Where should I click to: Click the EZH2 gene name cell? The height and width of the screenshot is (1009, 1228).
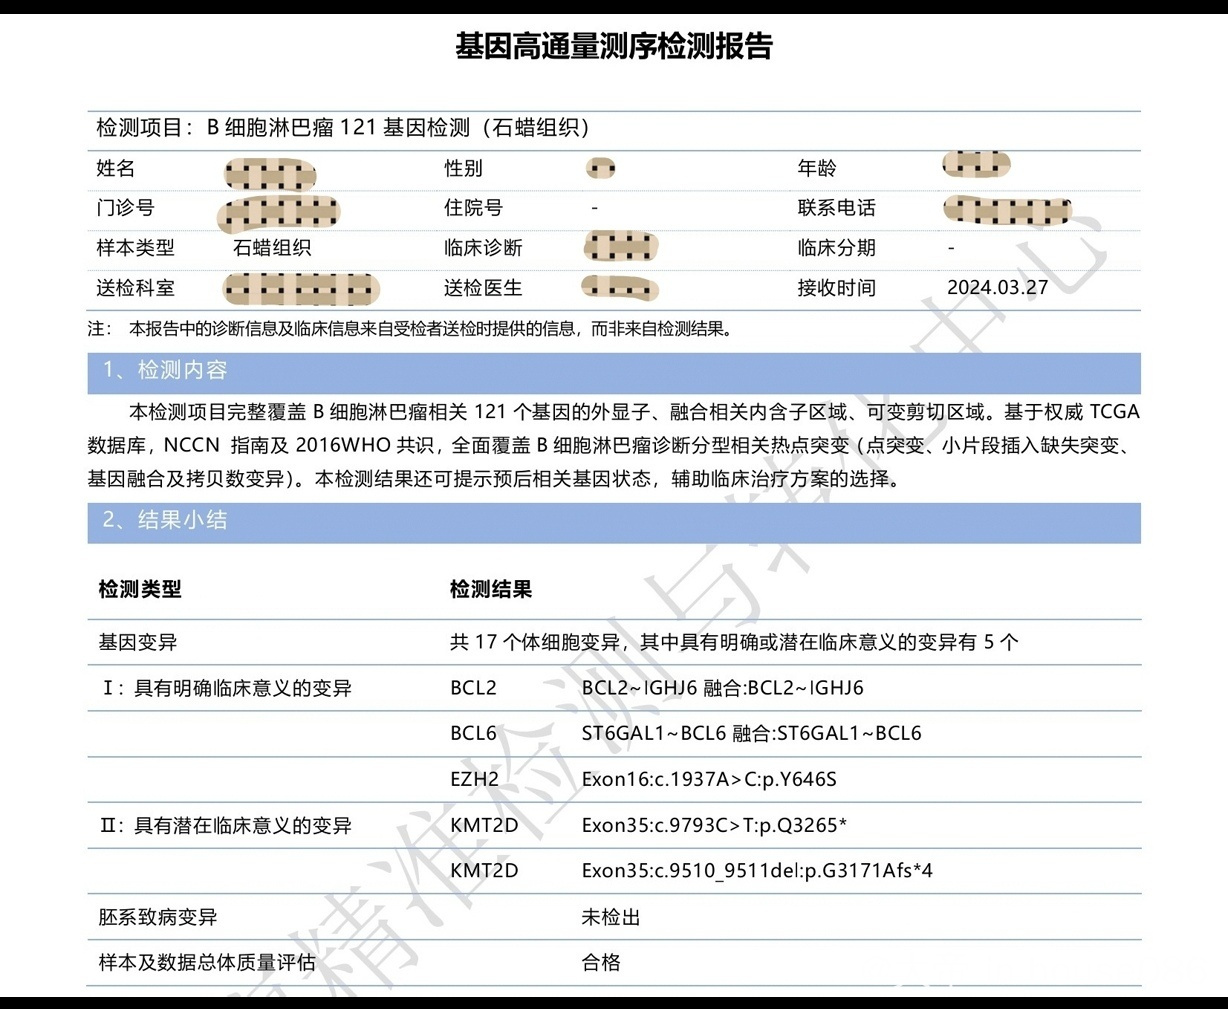tap(474, 779)
